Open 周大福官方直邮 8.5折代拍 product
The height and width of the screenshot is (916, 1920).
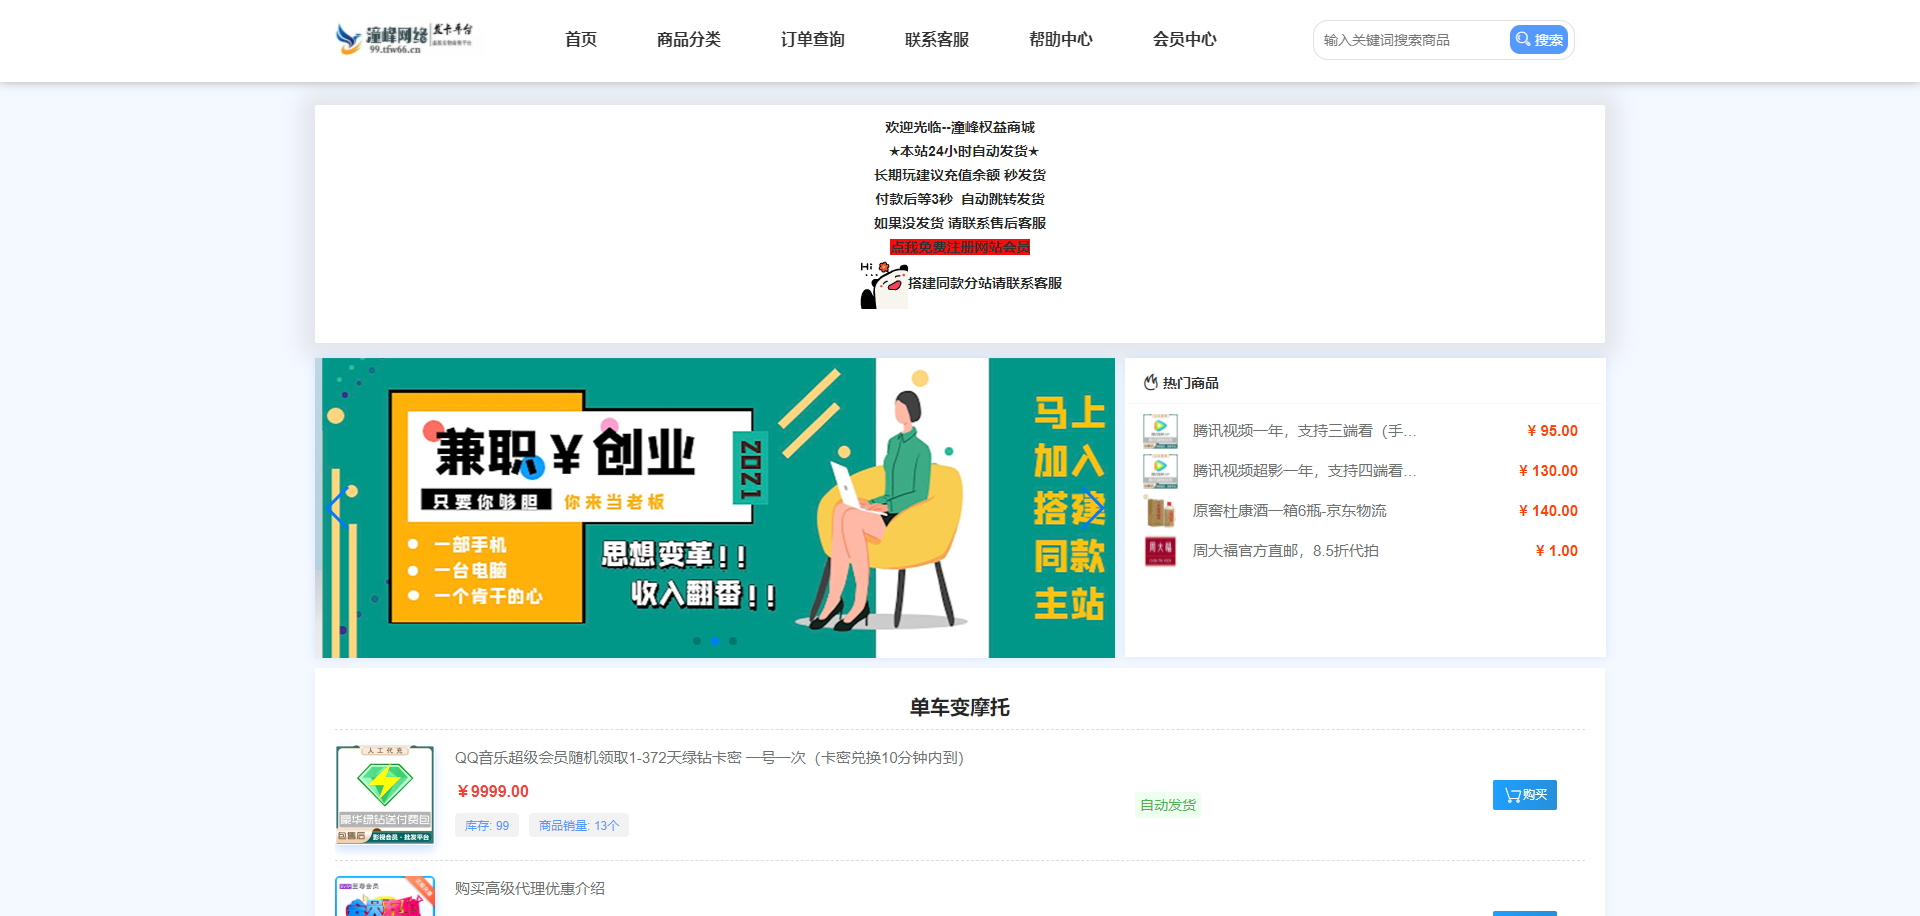[1285, 551]
